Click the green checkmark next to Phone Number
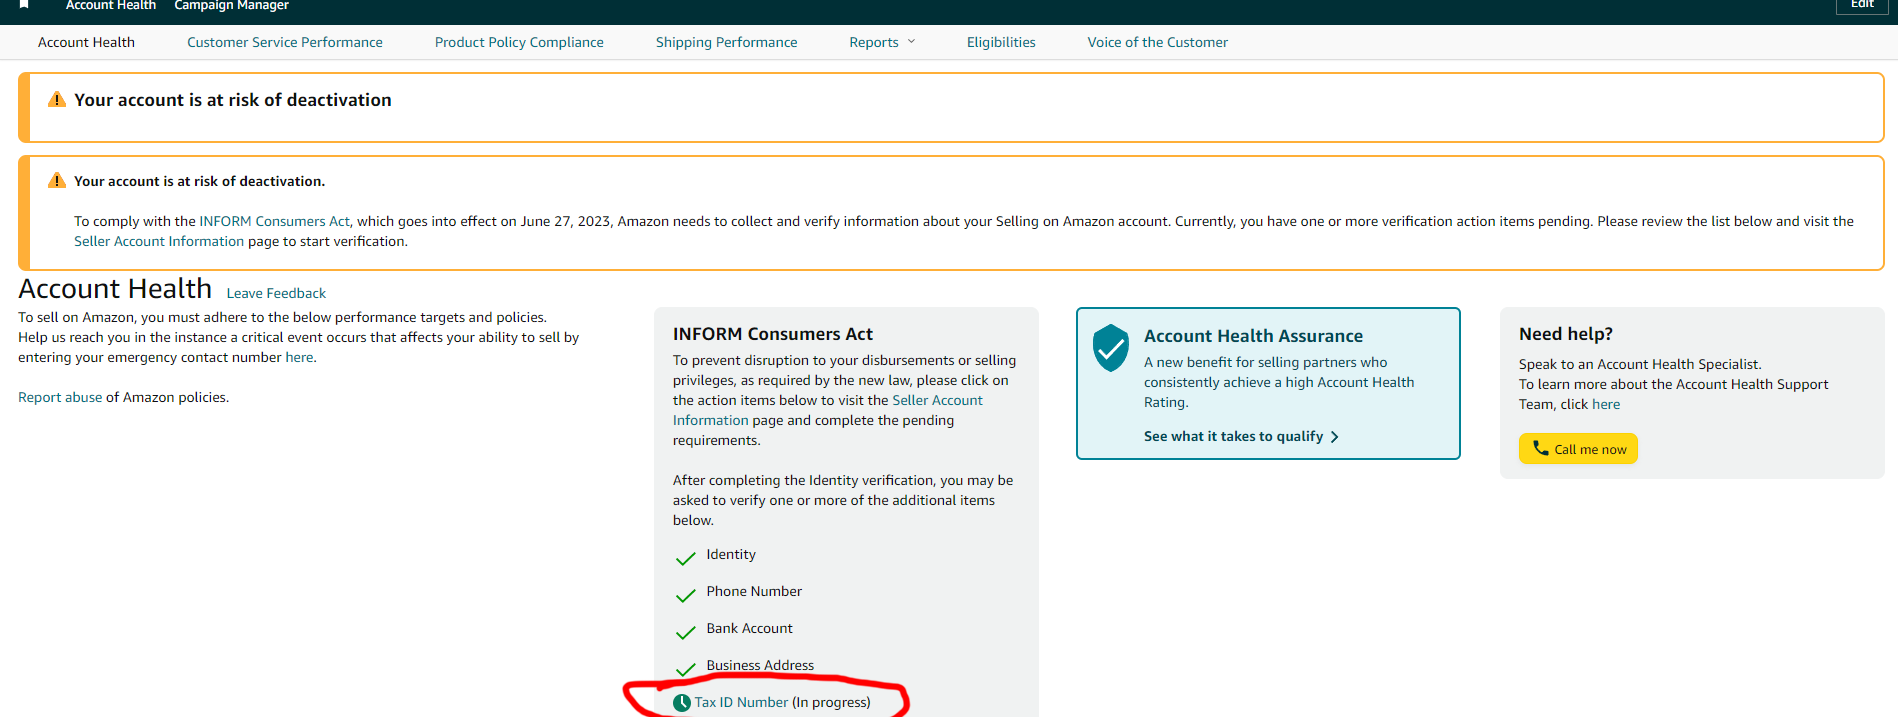1898x717 pixels. click(685, 595)
